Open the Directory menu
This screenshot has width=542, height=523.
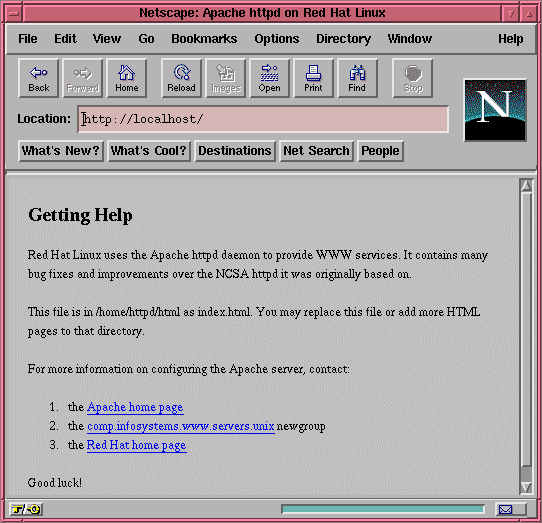pos(343,39)
